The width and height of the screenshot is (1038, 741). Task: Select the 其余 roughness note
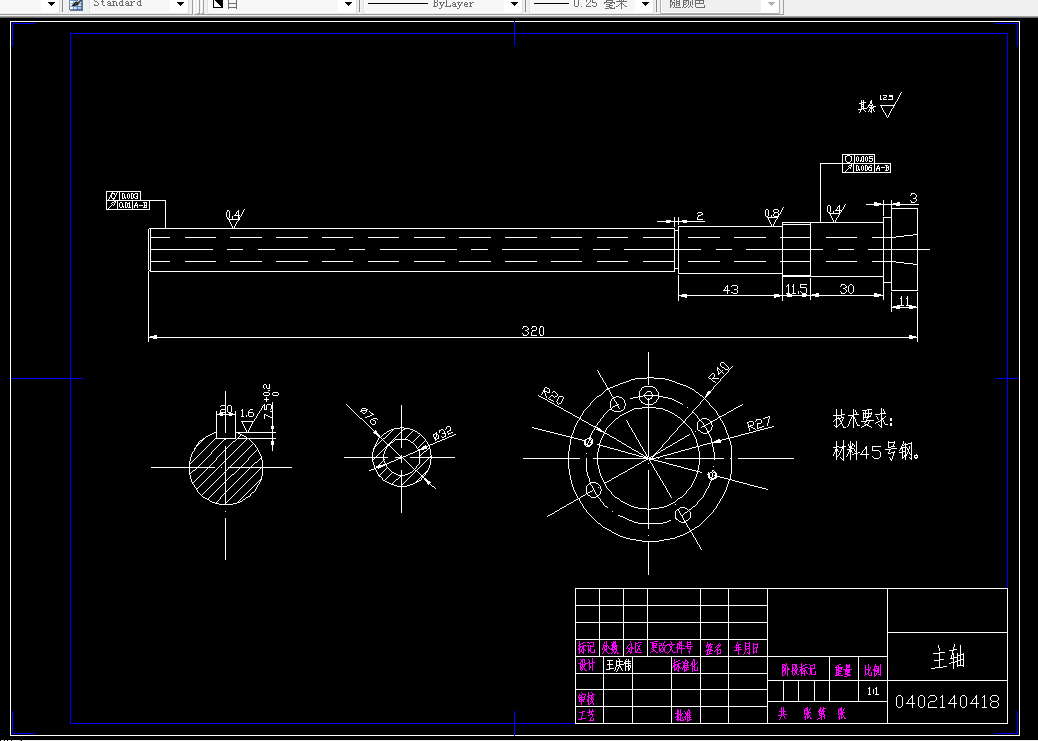pyautogui.click(x=880, y=105)
